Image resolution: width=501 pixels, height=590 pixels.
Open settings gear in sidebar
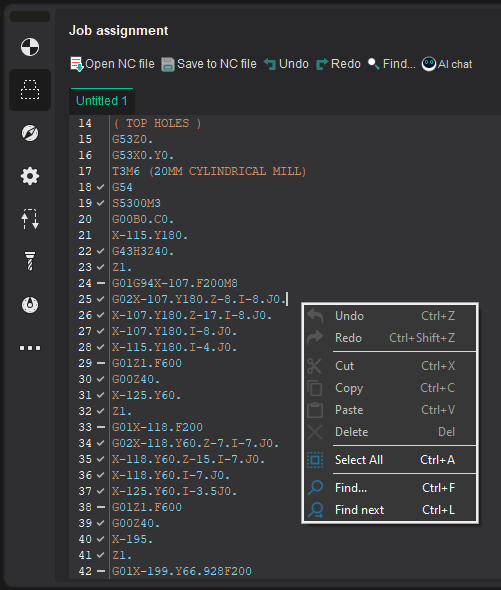tap(30, 176)
